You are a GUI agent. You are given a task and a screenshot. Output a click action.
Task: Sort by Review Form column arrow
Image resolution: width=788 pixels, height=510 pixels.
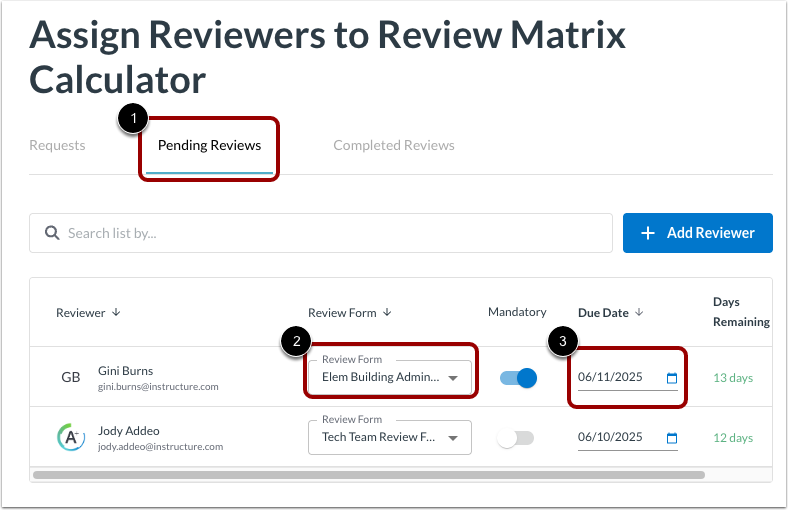coord(387,313)
